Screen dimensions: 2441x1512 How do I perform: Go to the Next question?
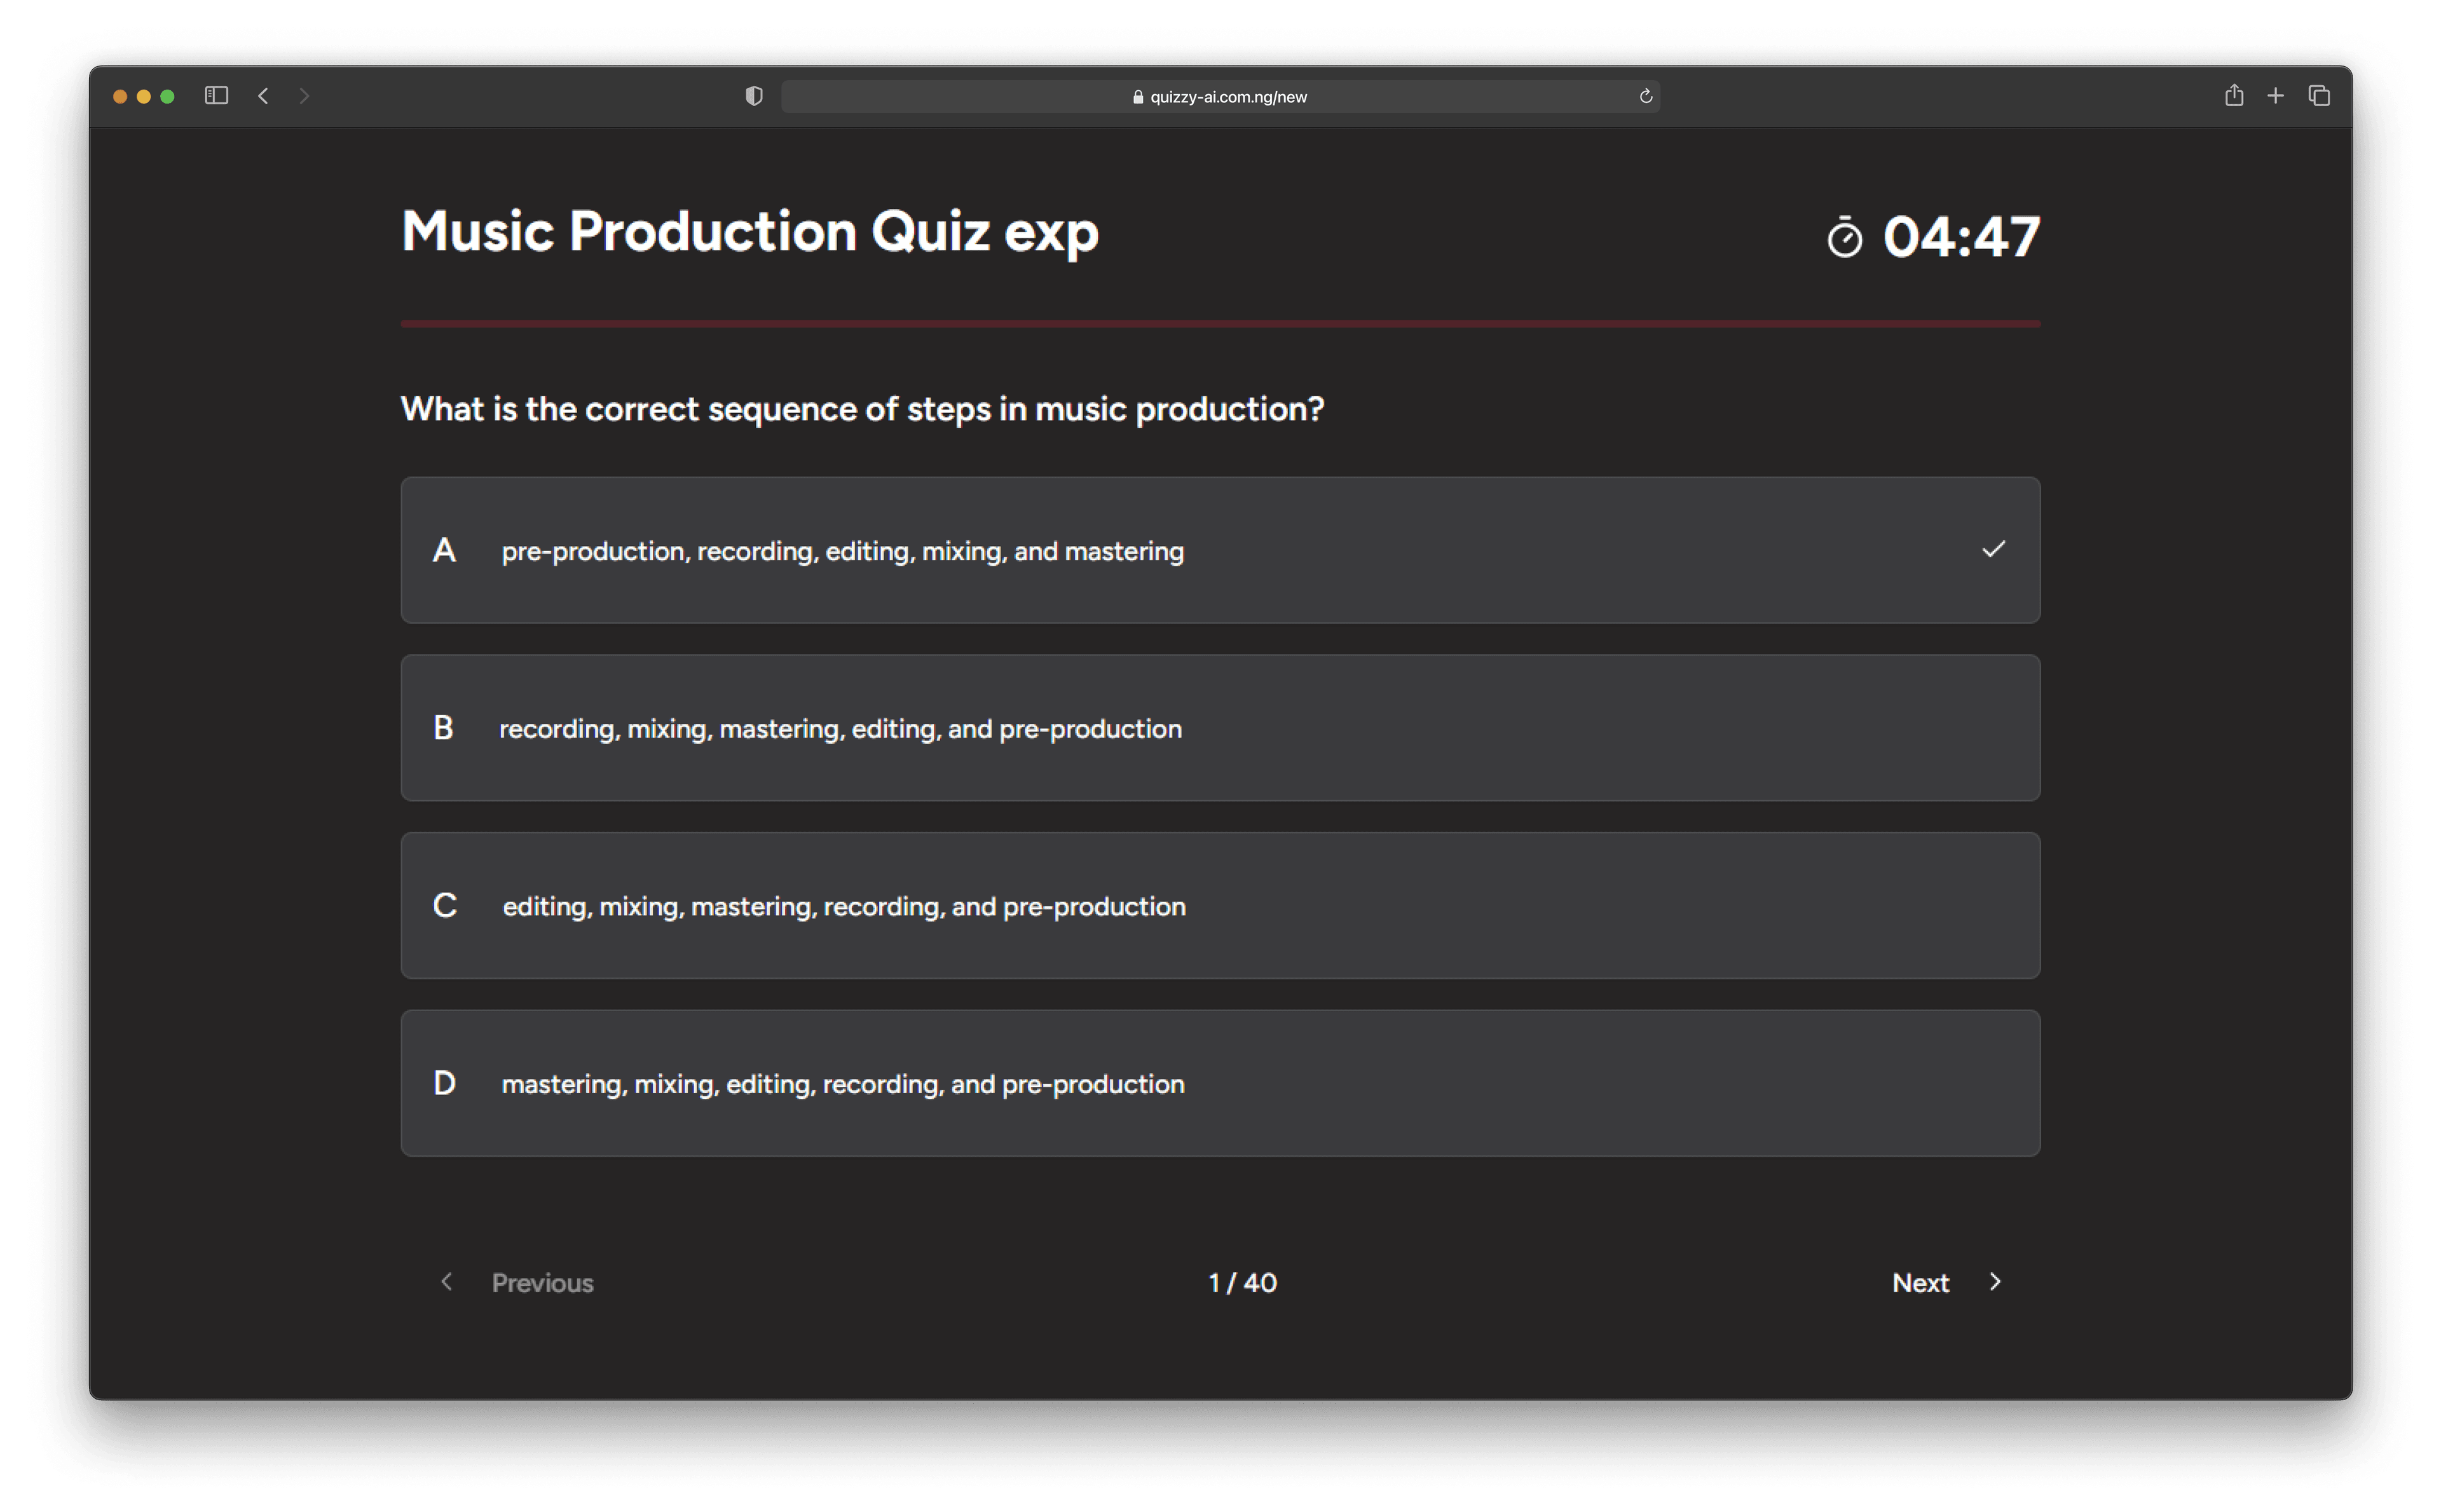[x=1920, y=1282]
